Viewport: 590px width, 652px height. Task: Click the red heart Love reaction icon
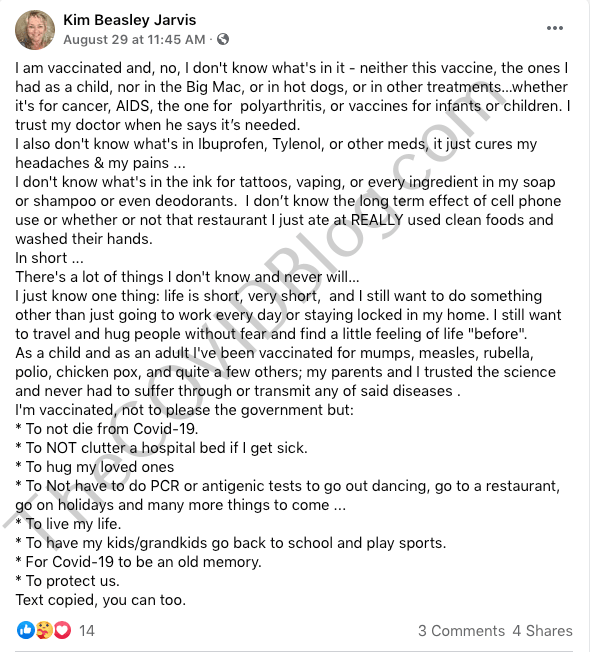(x=62, y=630)
